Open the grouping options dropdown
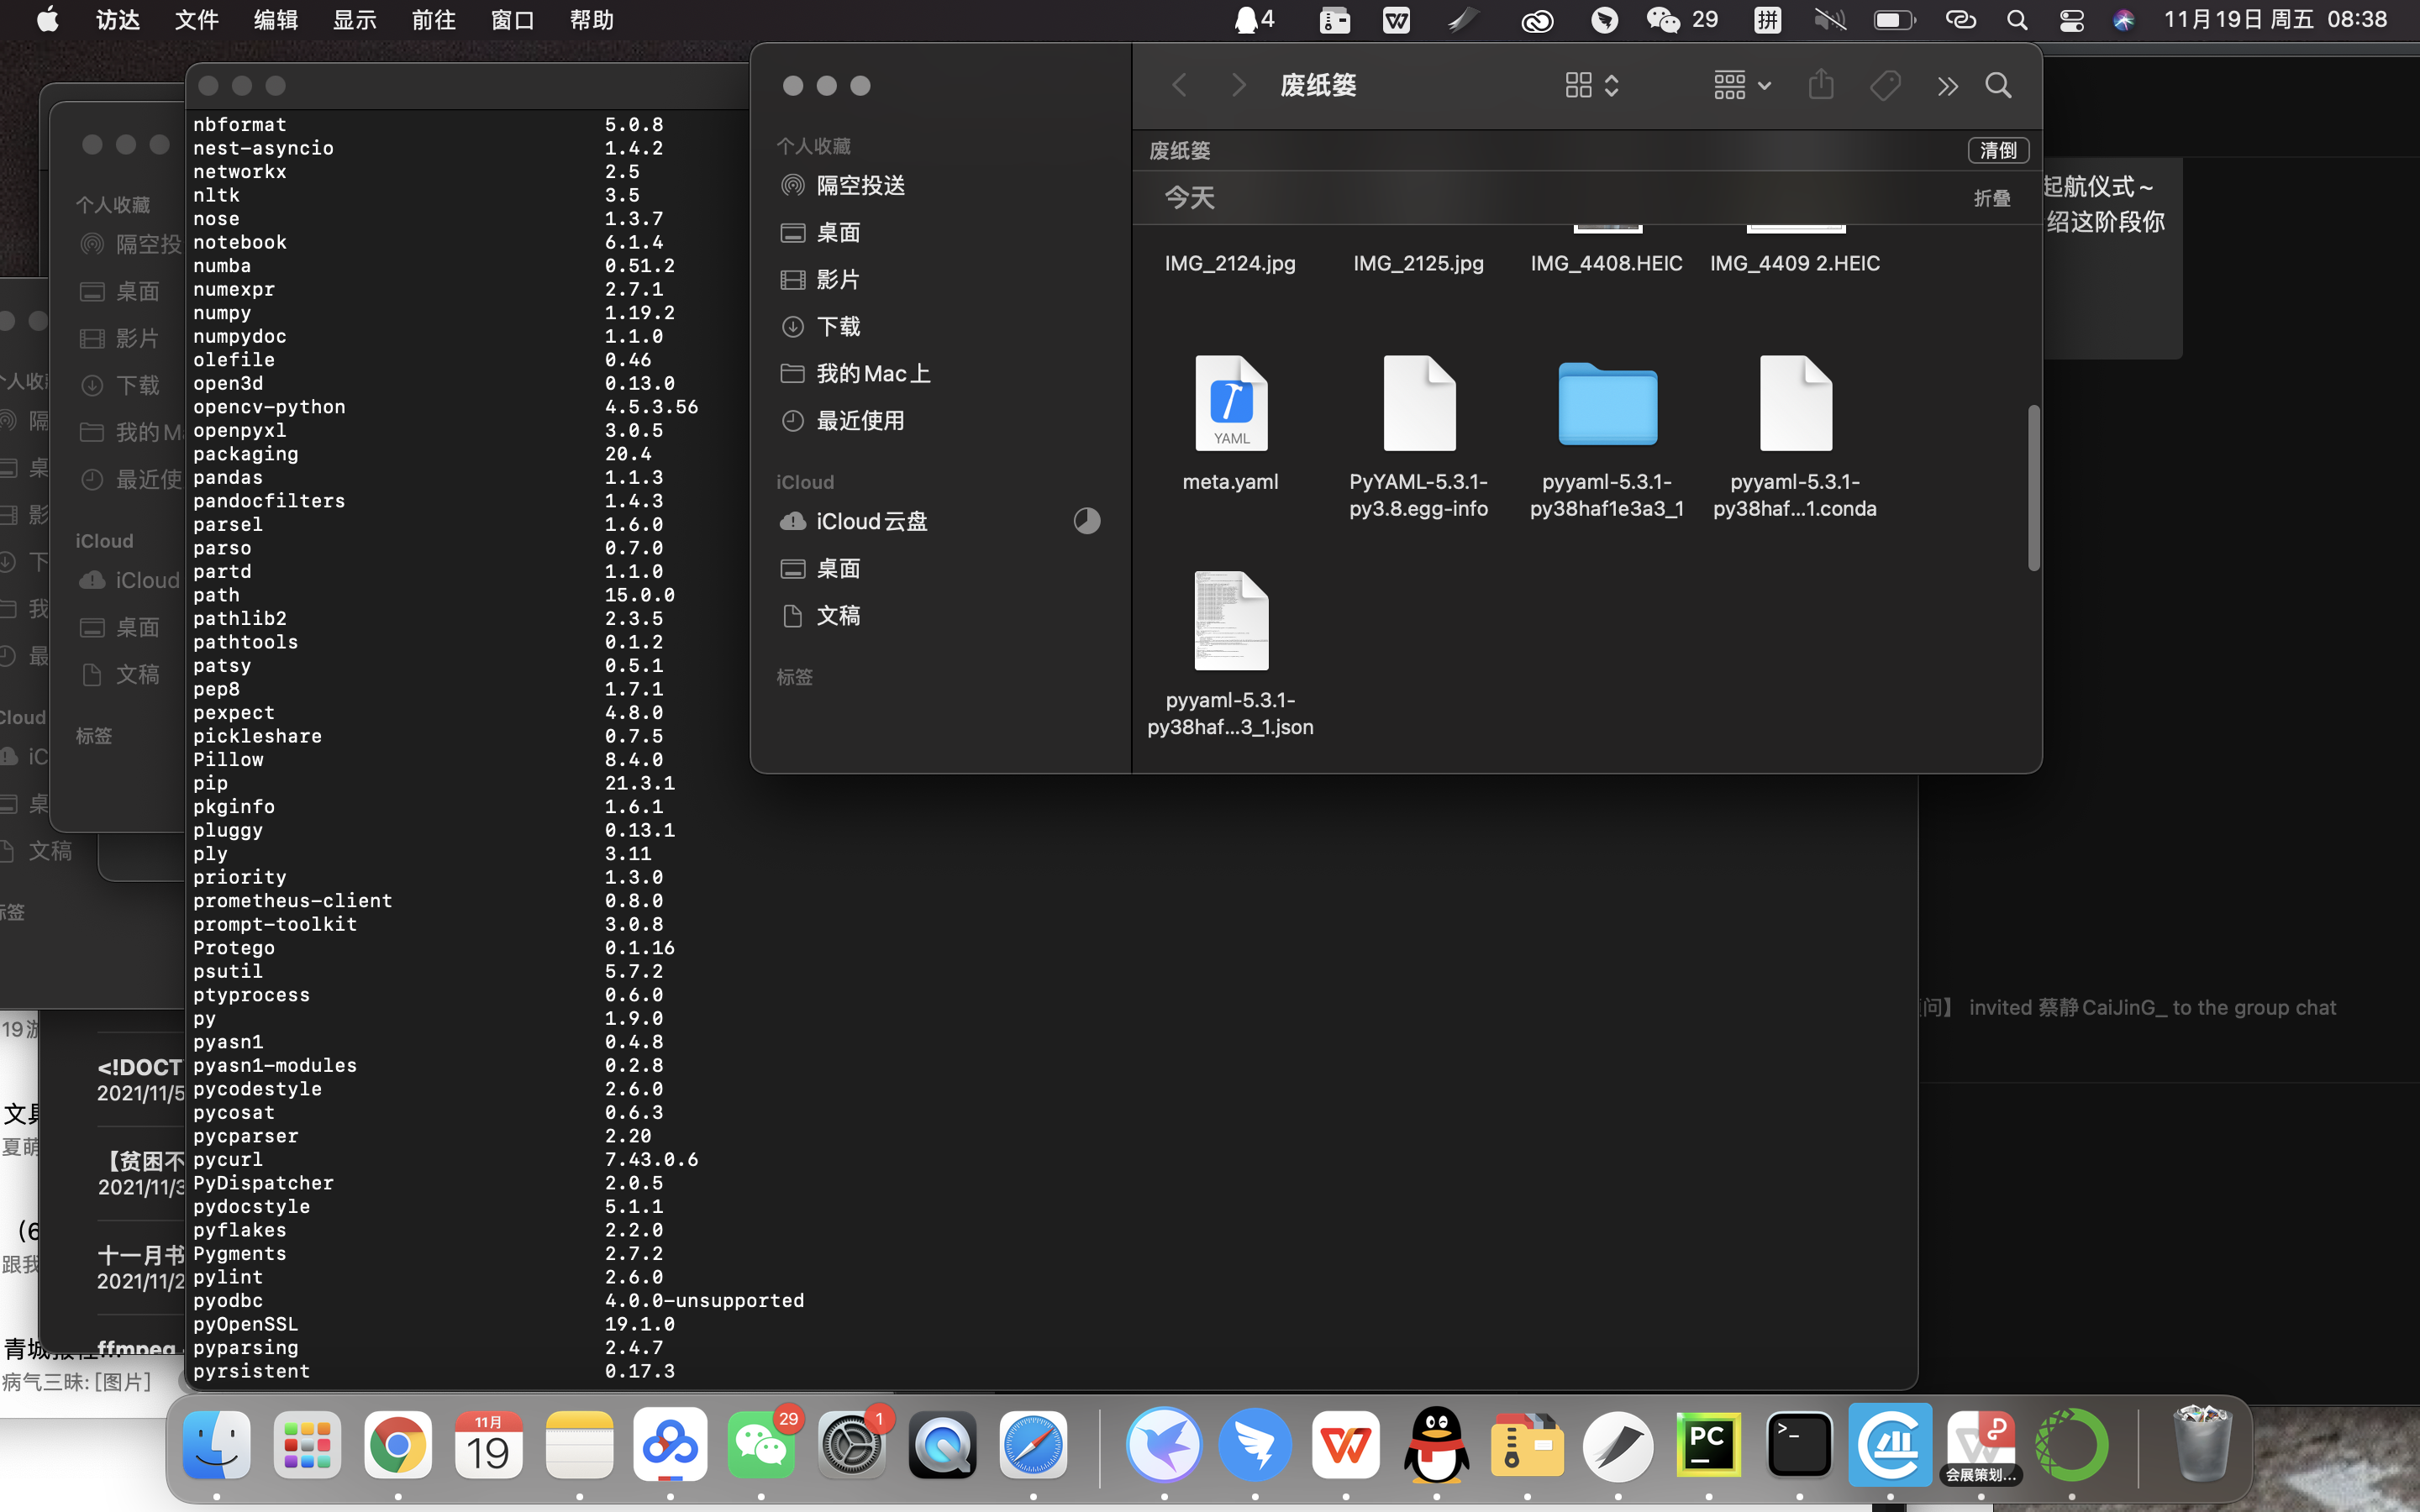 point(1741,86)
